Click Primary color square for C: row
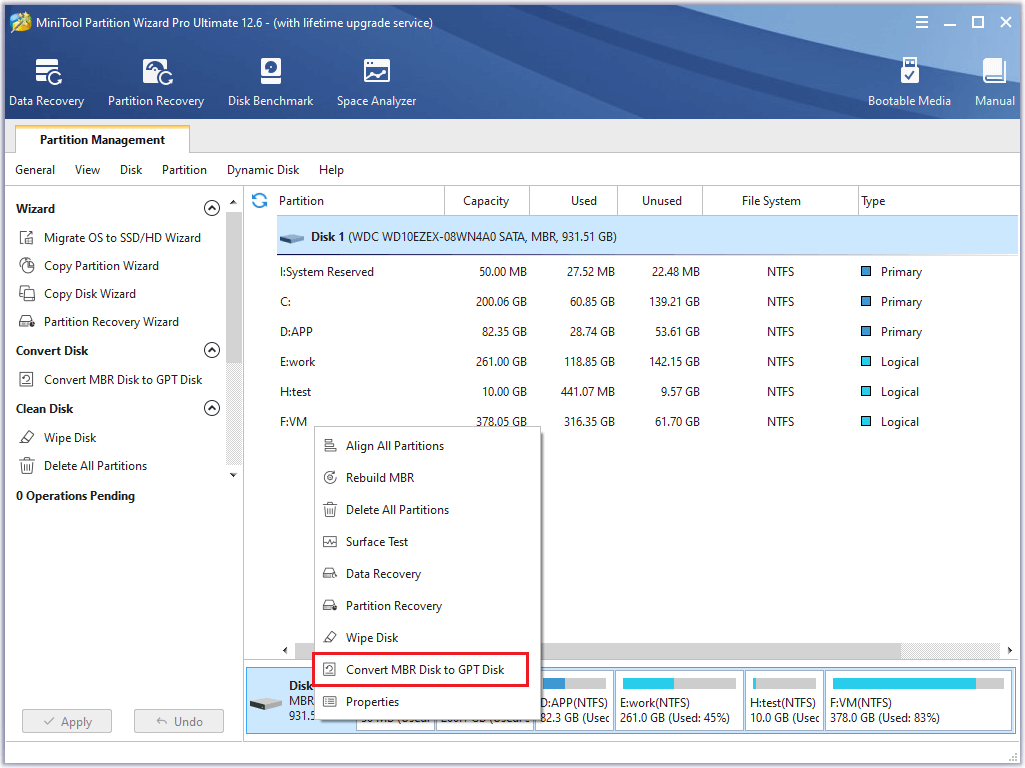The width and height of the screenshot is (1025, 768). click(865, 301)
